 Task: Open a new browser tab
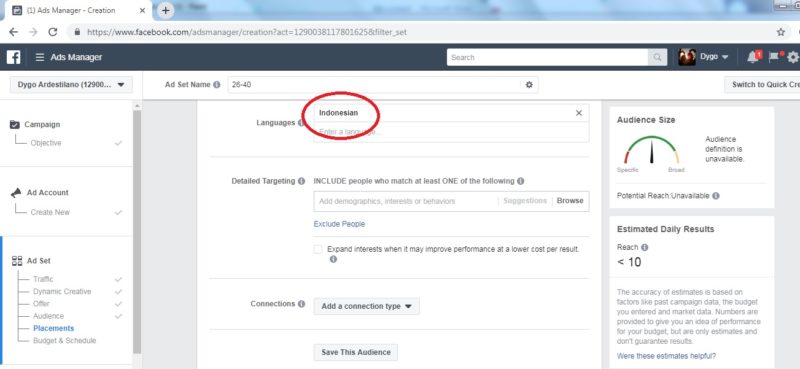click(x=165, y=10)
